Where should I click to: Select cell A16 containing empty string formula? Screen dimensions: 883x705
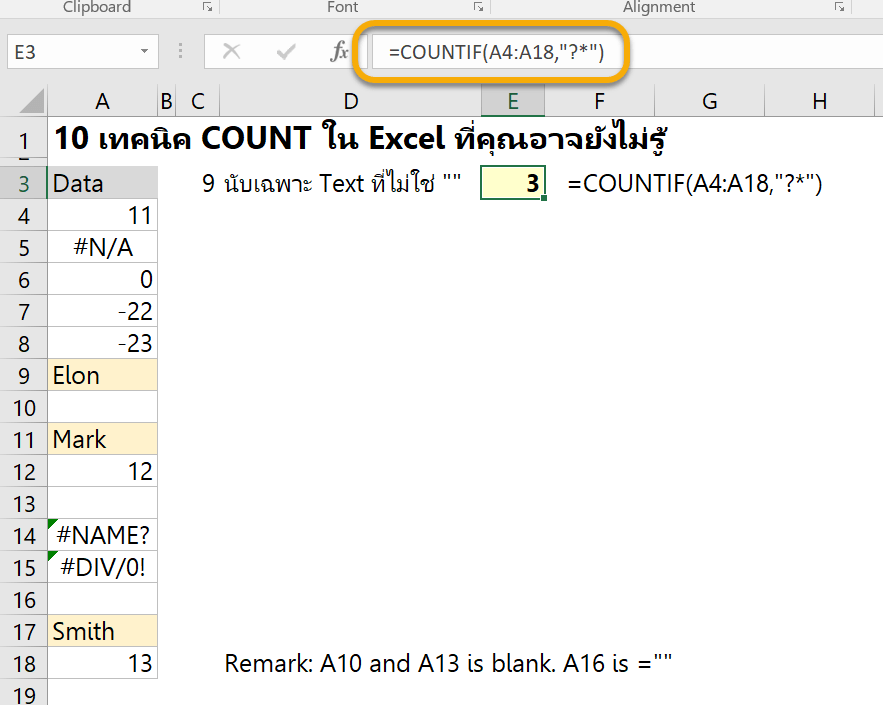click(101, 598)
